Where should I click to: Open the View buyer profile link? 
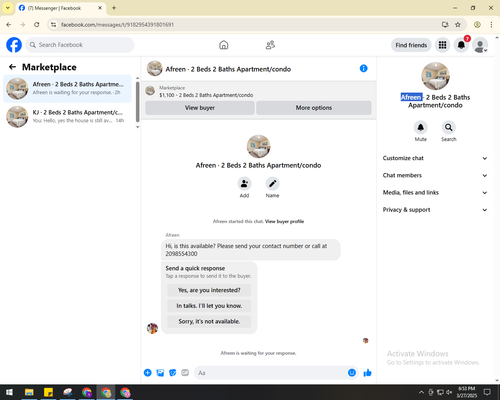(284, 221)
